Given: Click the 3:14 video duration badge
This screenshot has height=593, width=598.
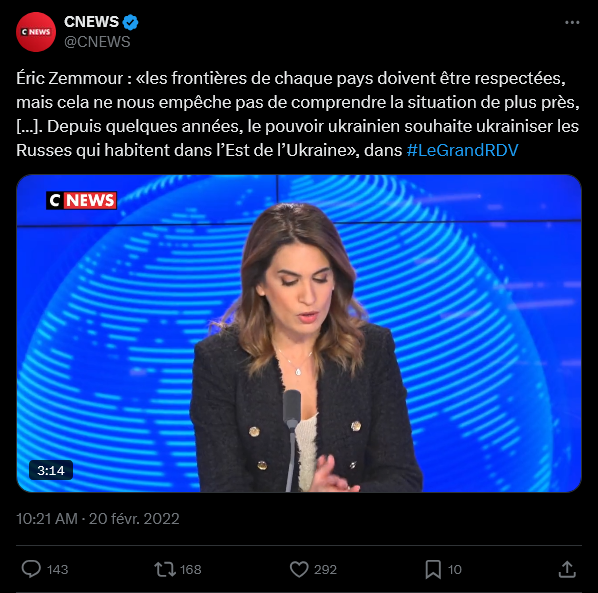Looking at the screenshot, I should (51, 470).
